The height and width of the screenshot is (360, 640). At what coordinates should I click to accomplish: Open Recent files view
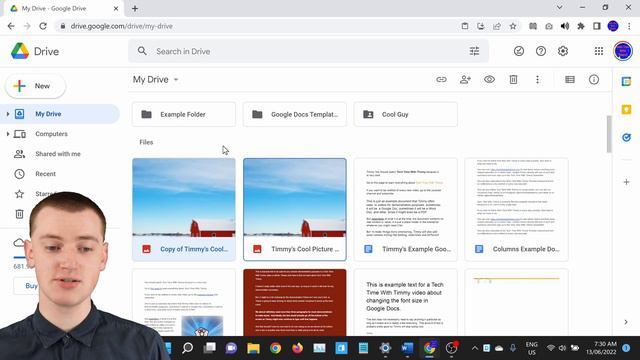[45, 174]
